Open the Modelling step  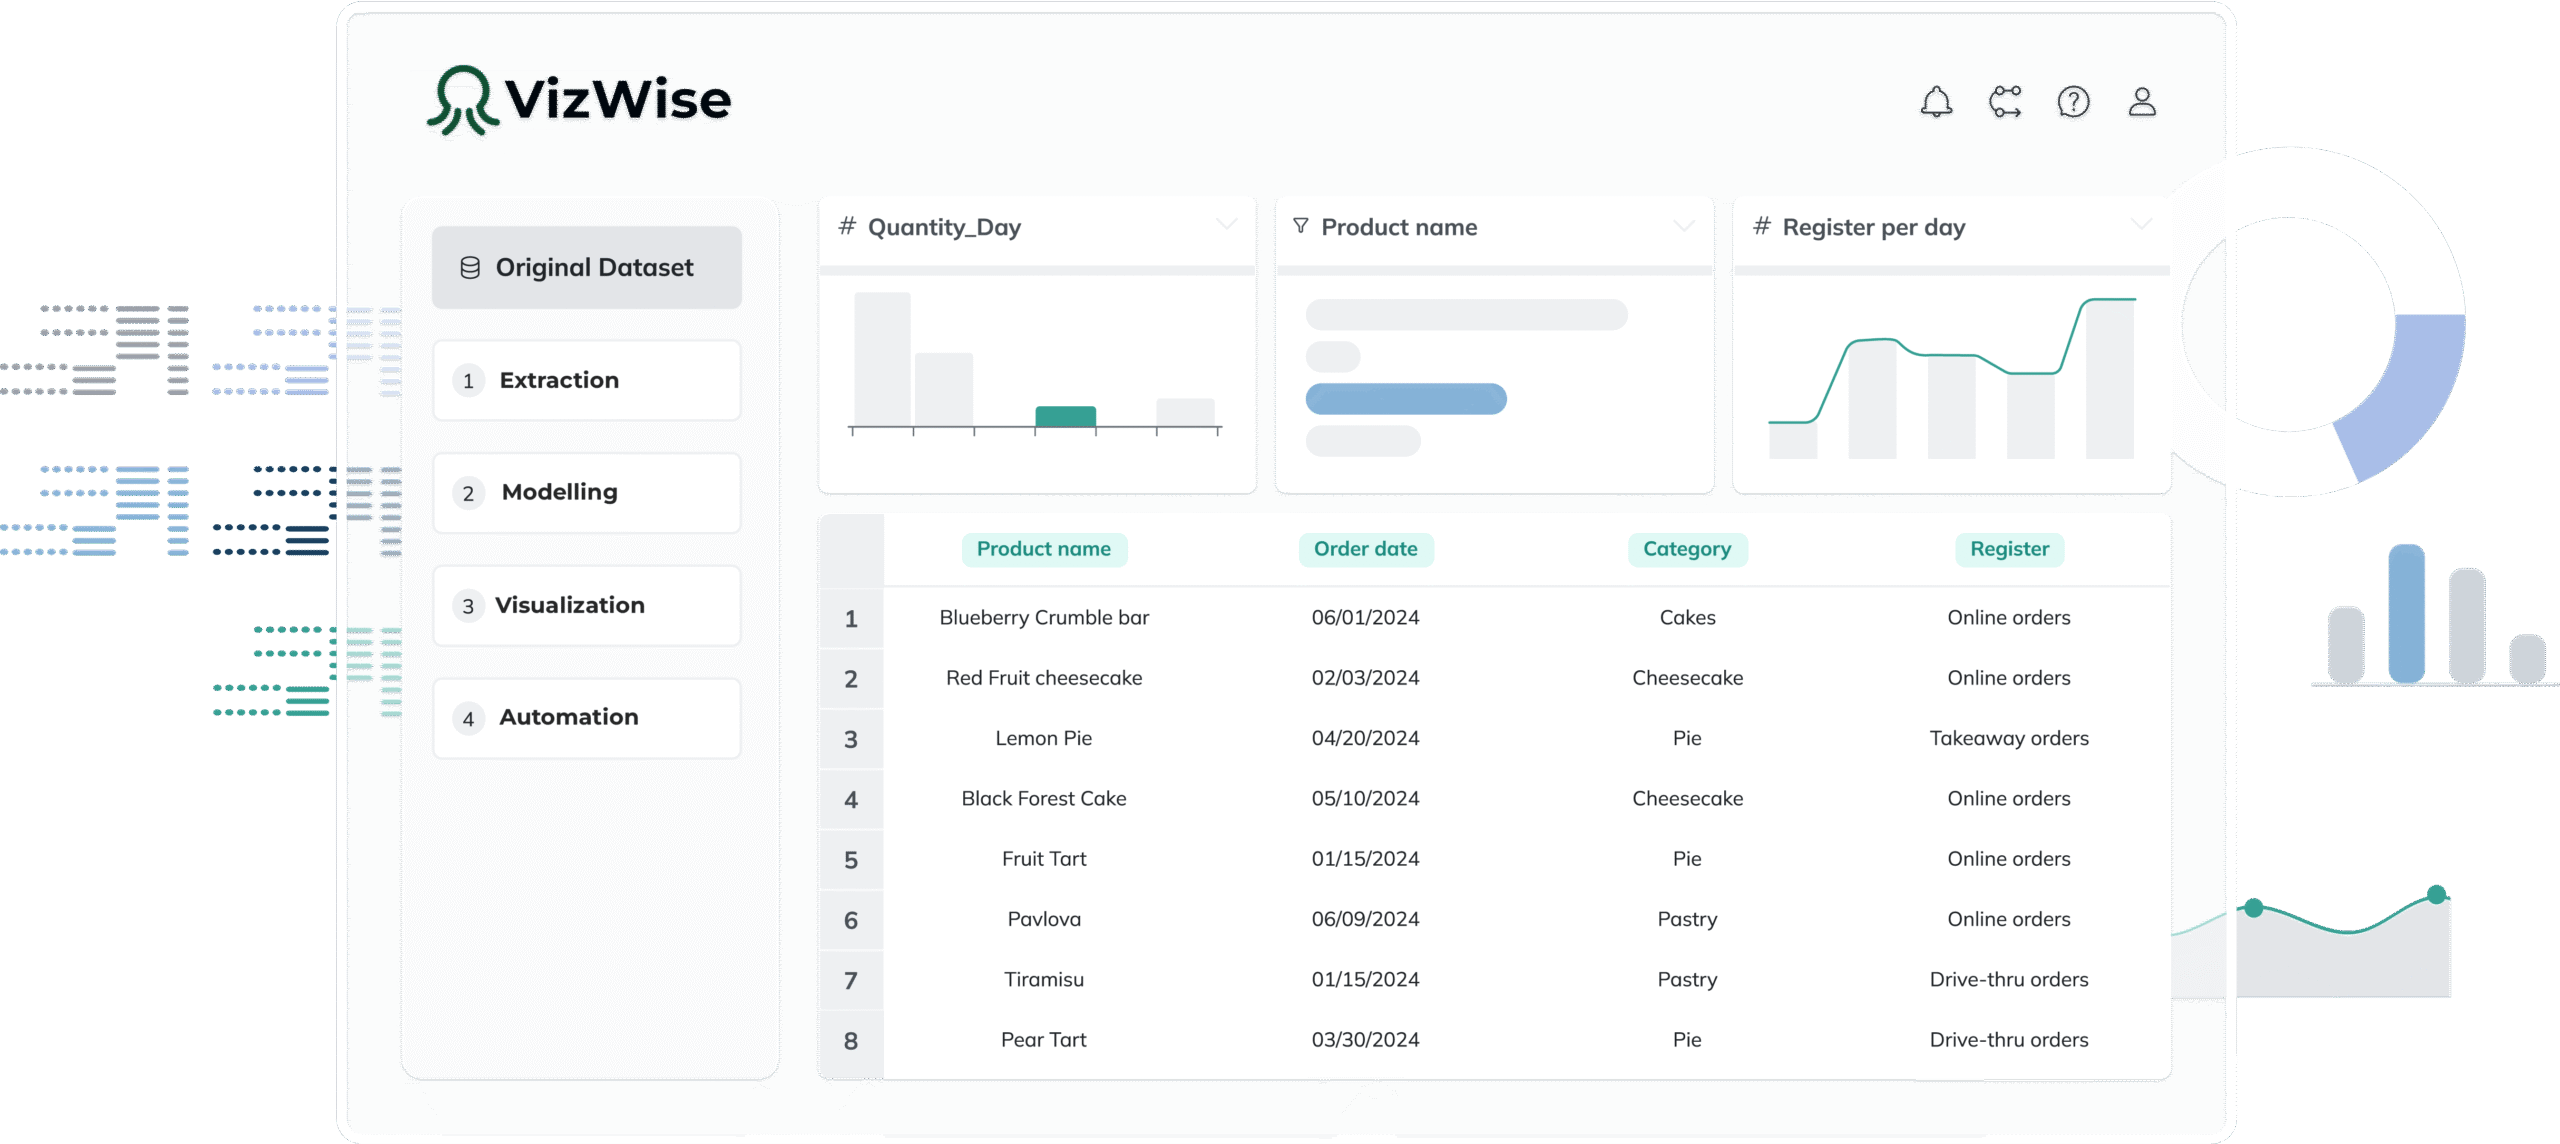587,493
